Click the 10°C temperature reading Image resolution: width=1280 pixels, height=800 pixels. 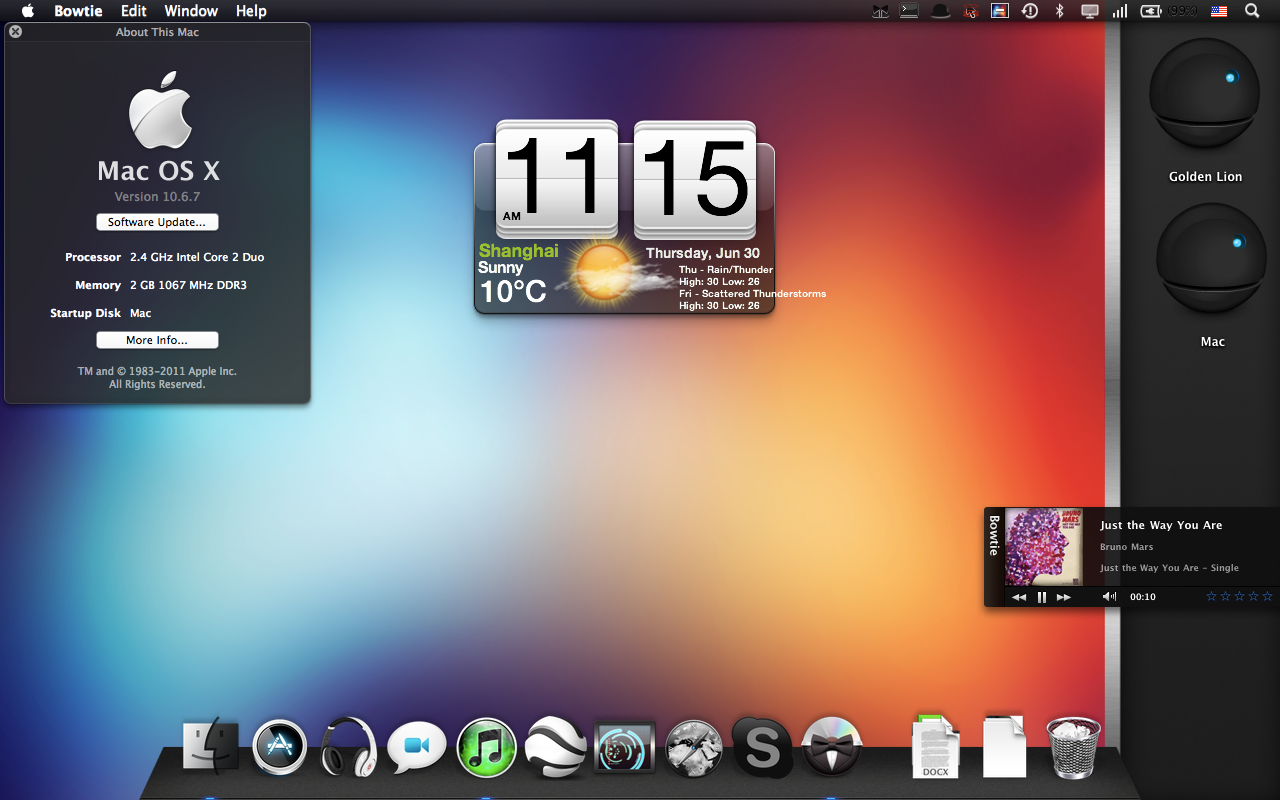click(x=513, y=291)
